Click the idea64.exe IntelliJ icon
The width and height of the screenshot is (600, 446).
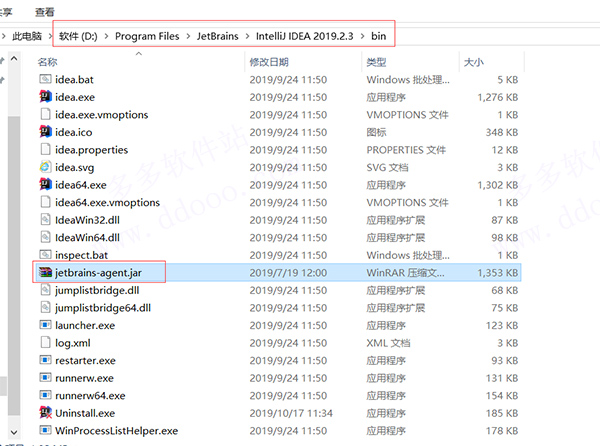[45, 184]
